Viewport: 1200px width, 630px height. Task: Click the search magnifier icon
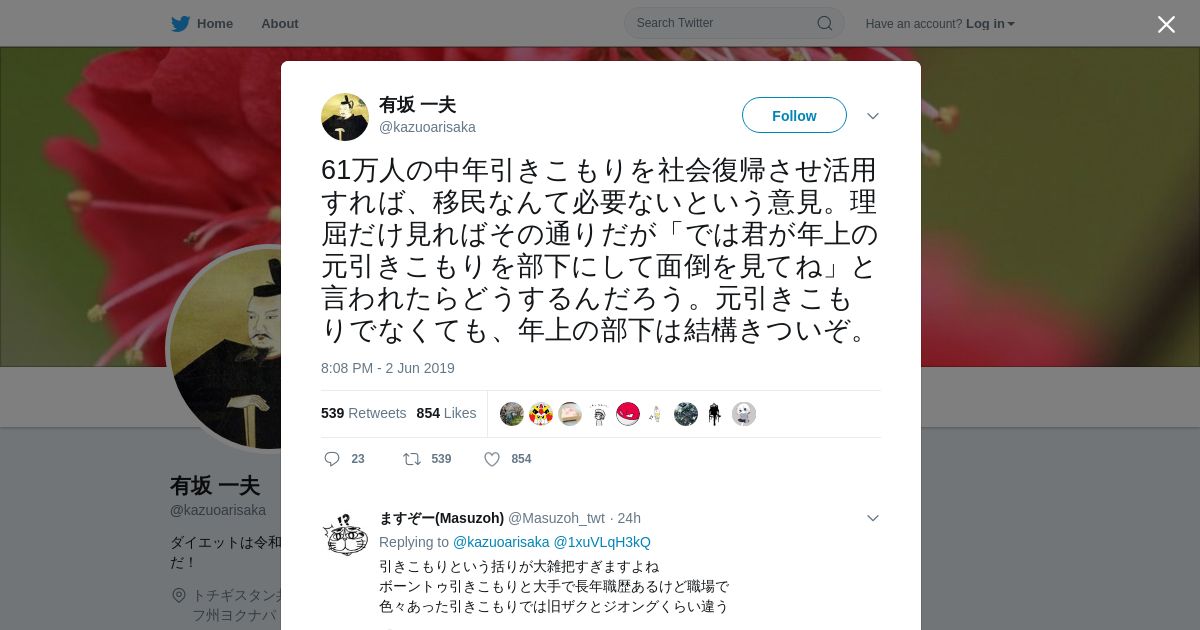pyautogui.click(x=825, y=23)
